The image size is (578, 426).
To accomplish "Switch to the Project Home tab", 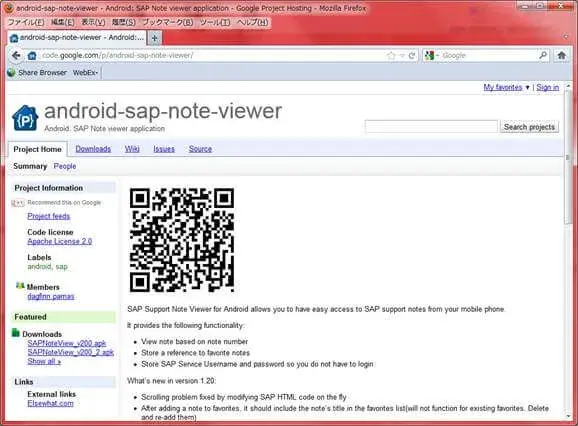I will (37, 149).
